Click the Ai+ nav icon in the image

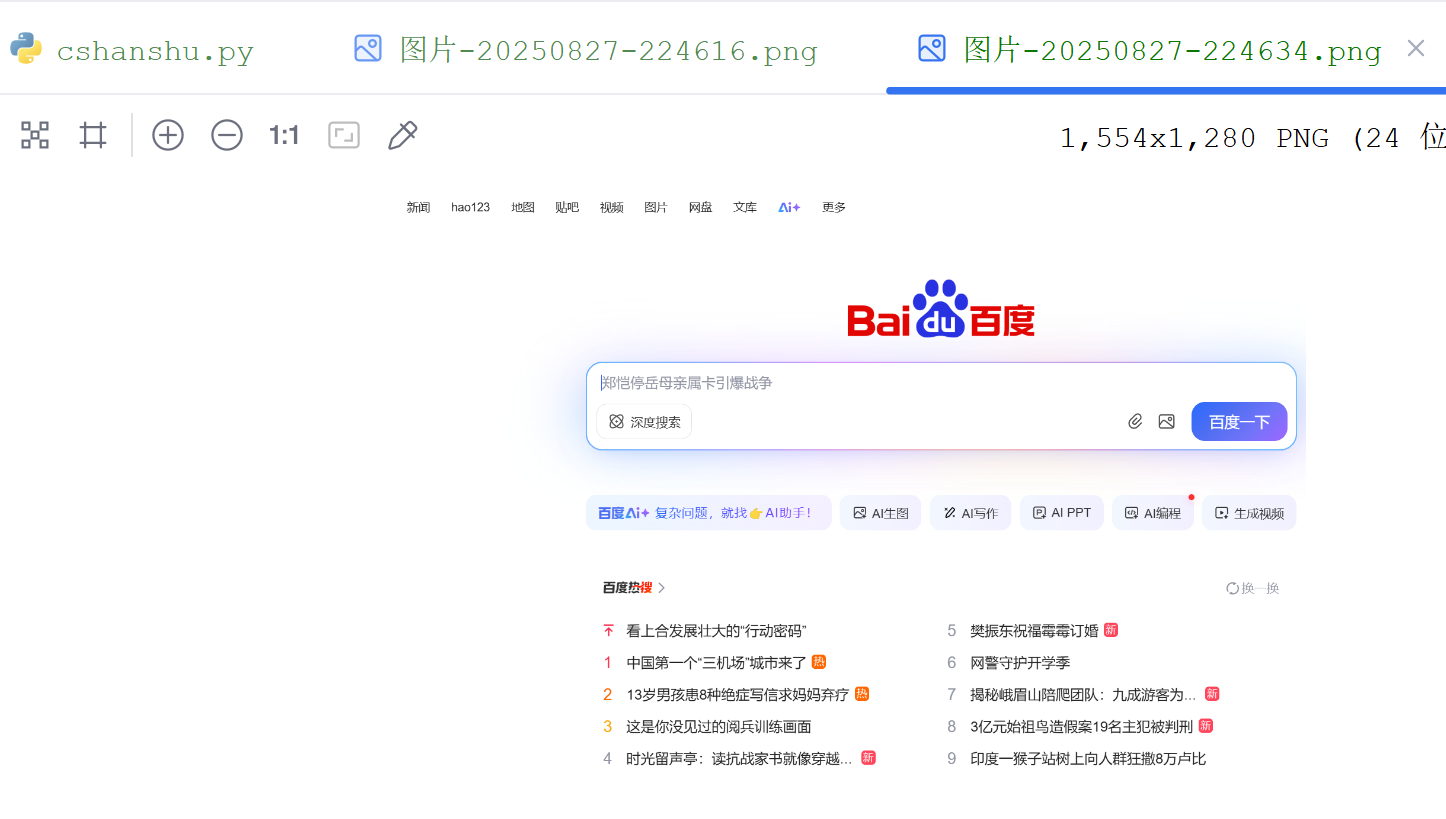tap(789, 207)
